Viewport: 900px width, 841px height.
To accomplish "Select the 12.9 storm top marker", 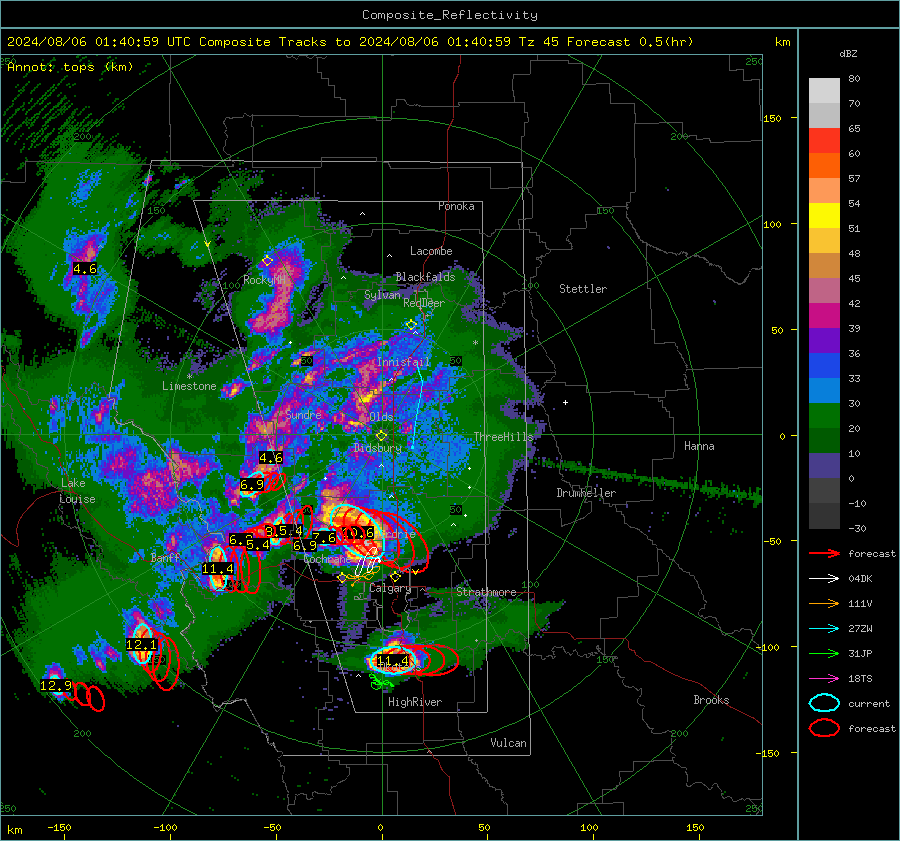I will coord(56,685).
